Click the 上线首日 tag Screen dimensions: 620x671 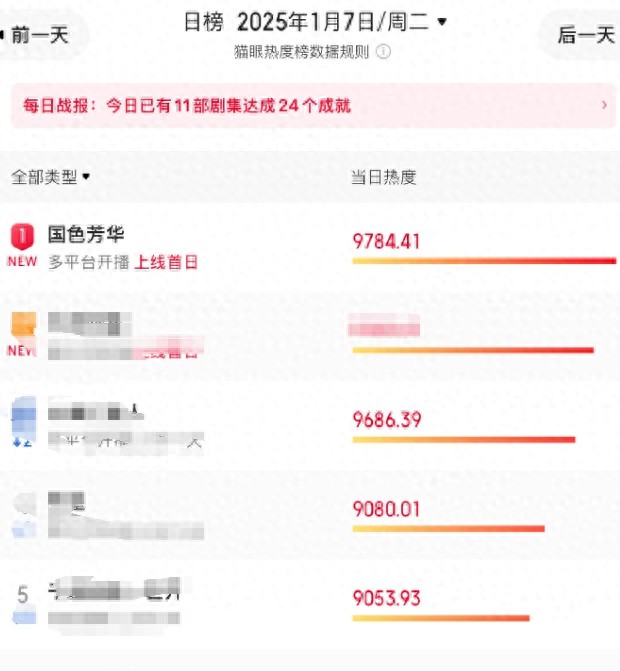pos(167,262)
